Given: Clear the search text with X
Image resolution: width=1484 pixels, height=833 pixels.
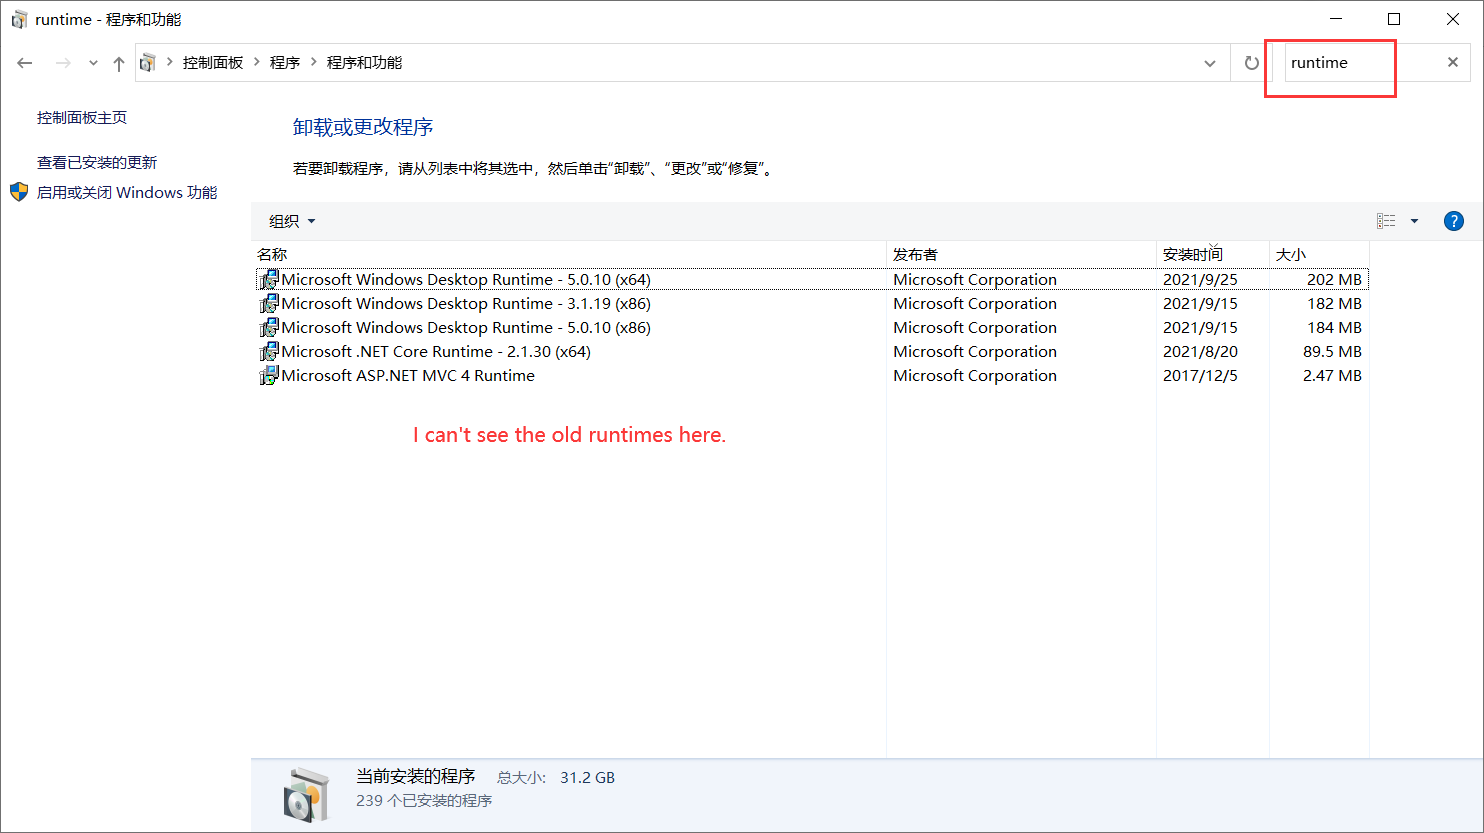Looking at the screenshot, I should [x=1453, y=62].
